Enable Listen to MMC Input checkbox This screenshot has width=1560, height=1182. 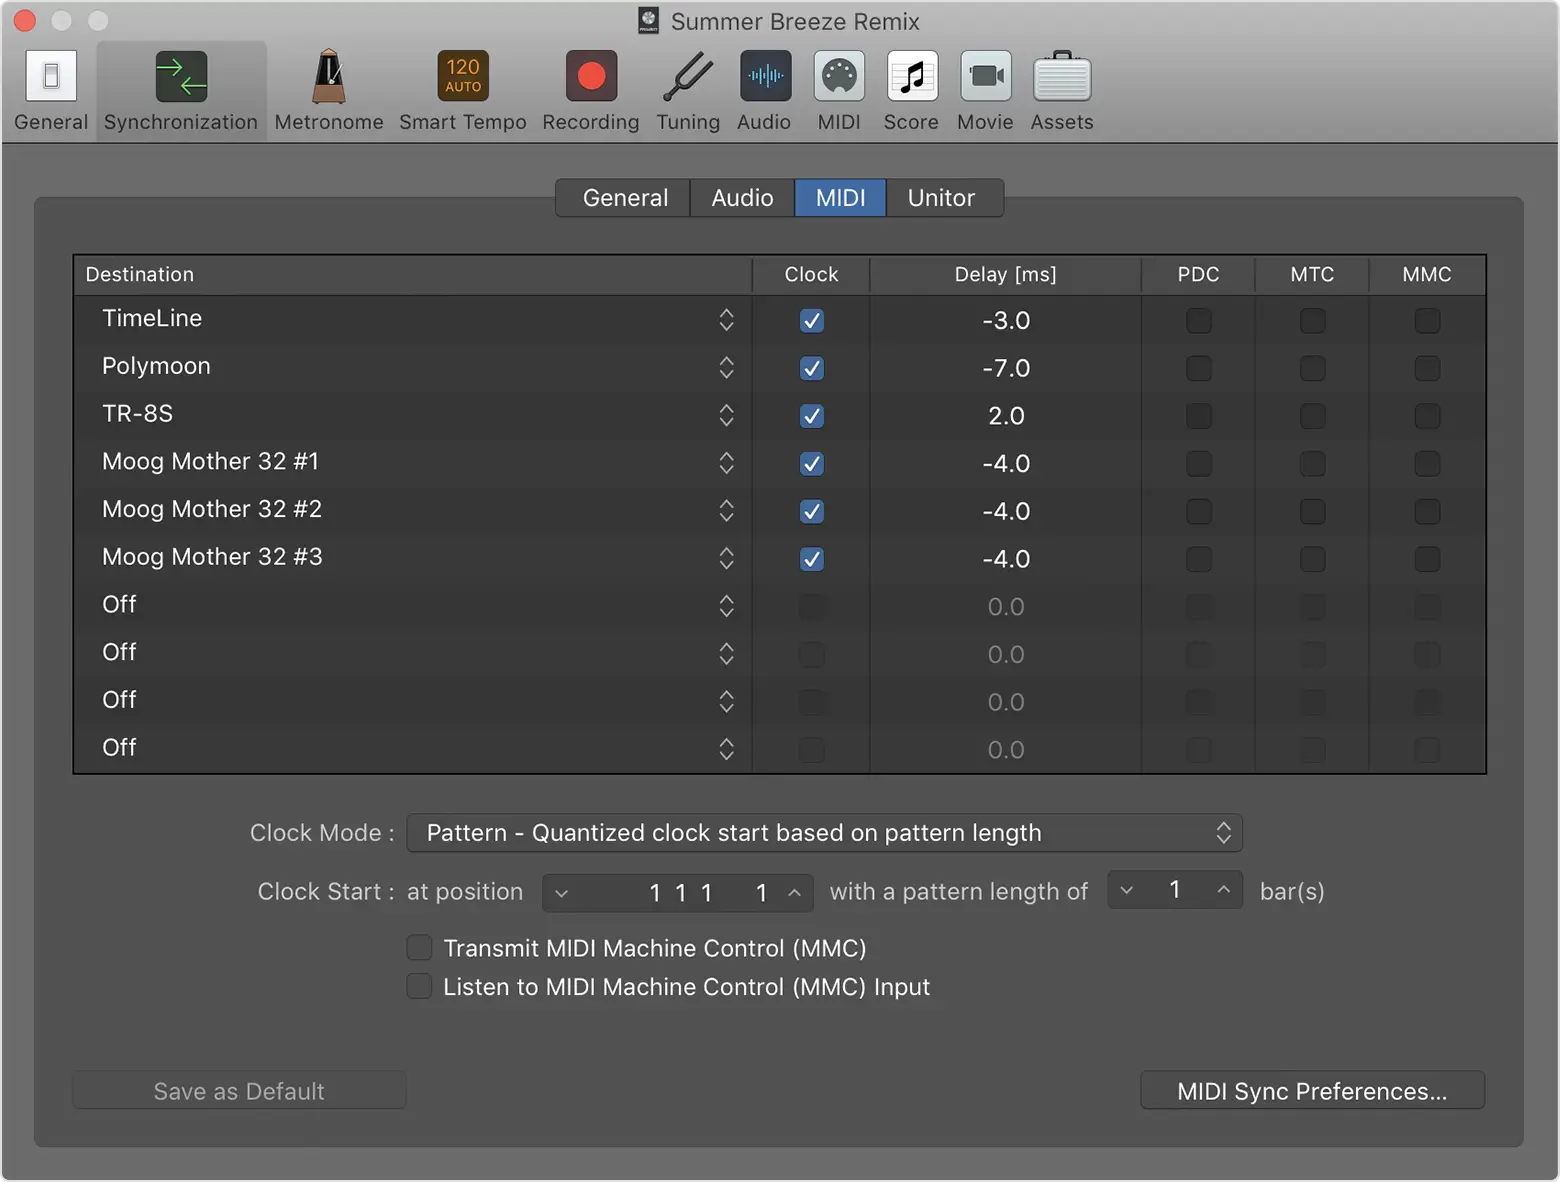419,987
